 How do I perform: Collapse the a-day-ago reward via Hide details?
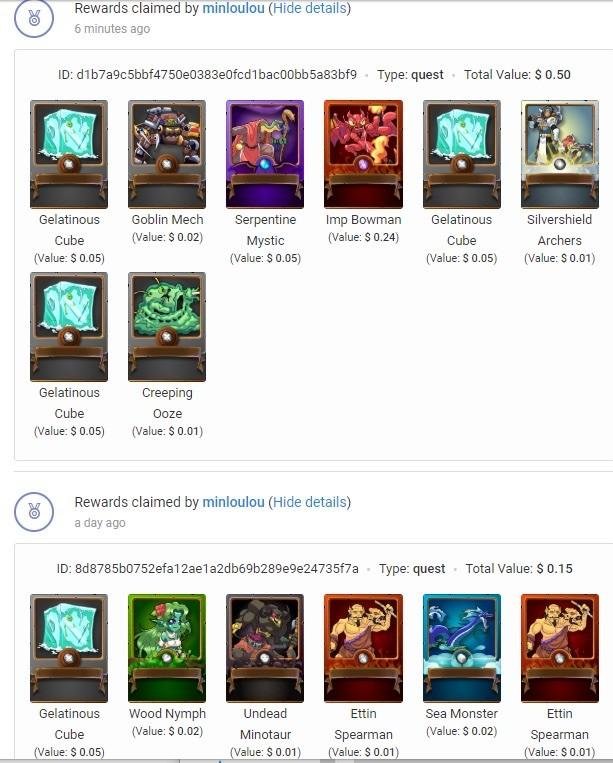[x=309, y=502]
